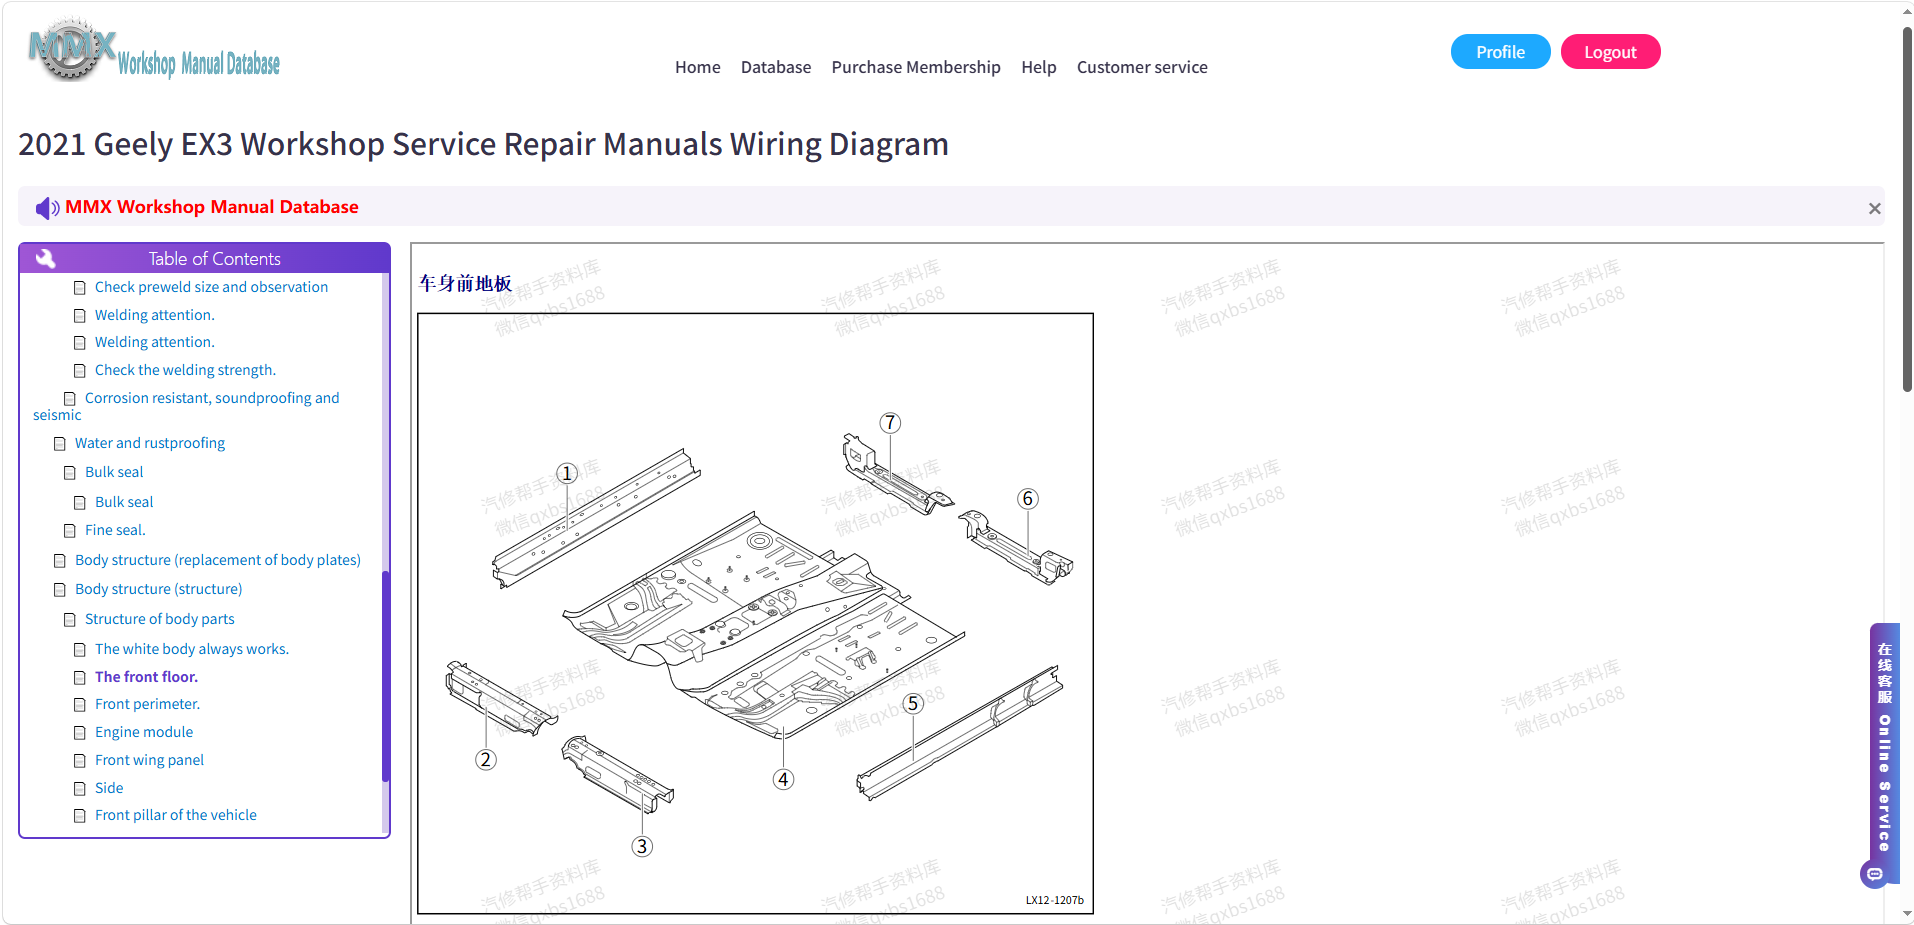The width and height of the screenshot is (1914, 925).
Task: Click the document icon beside The front floor
Action: click(80, 678)
